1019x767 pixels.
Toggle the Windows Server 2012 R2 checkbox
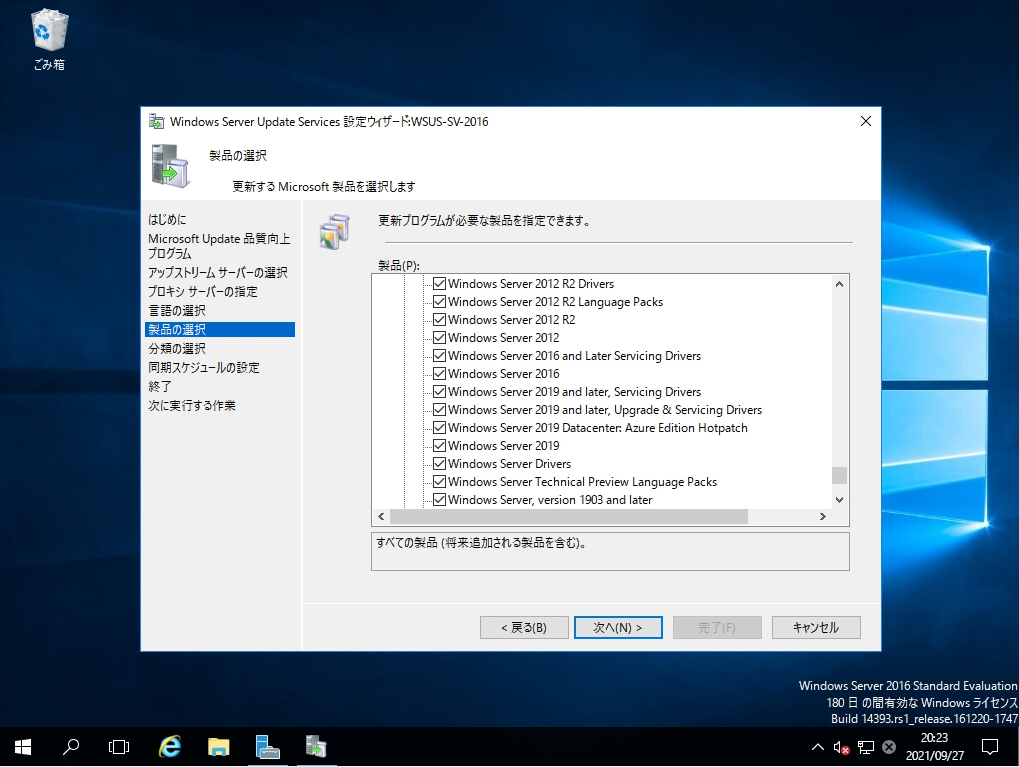(439, 320)
